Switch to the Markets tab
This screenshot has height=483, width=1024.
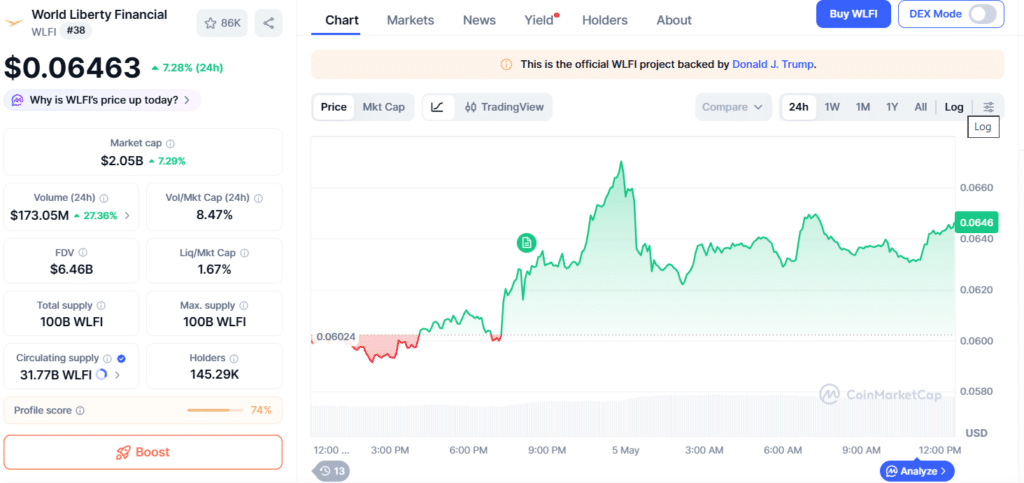(410, 20)
